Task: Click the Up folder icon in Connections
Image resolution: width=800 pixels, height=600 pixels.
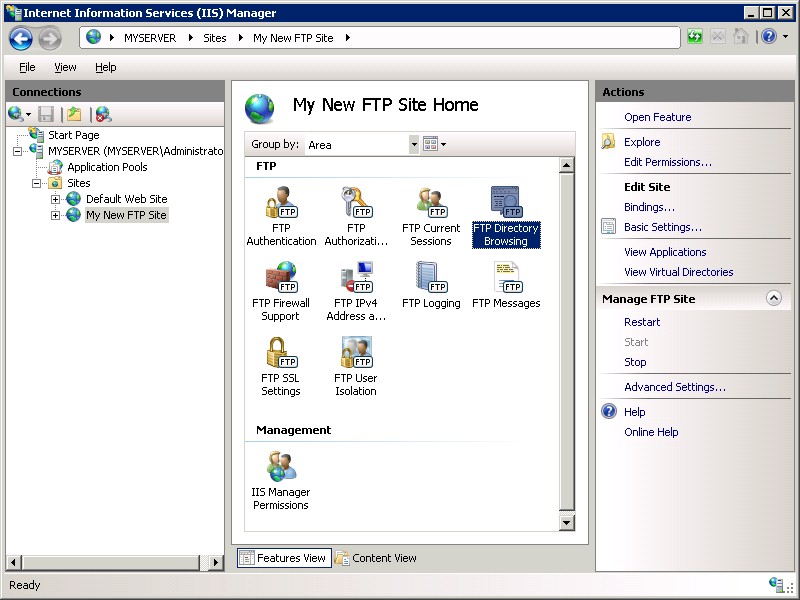Action: (74, 114)
